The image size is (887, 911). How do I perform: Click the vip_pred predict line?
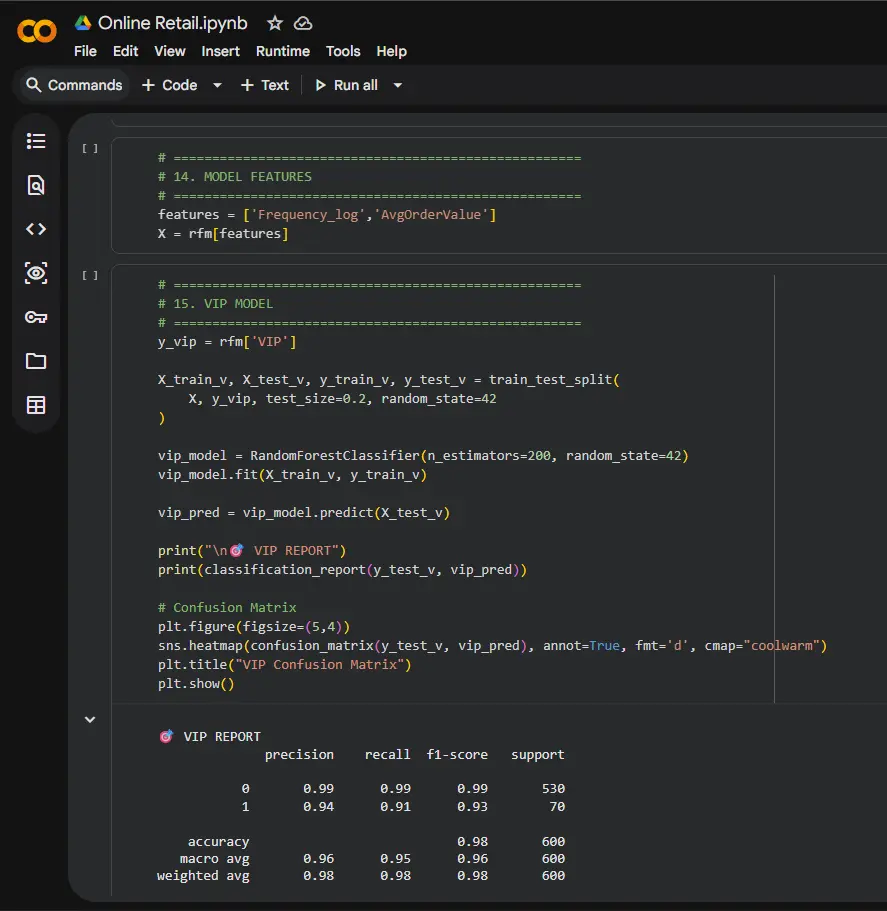coord(304,512)
